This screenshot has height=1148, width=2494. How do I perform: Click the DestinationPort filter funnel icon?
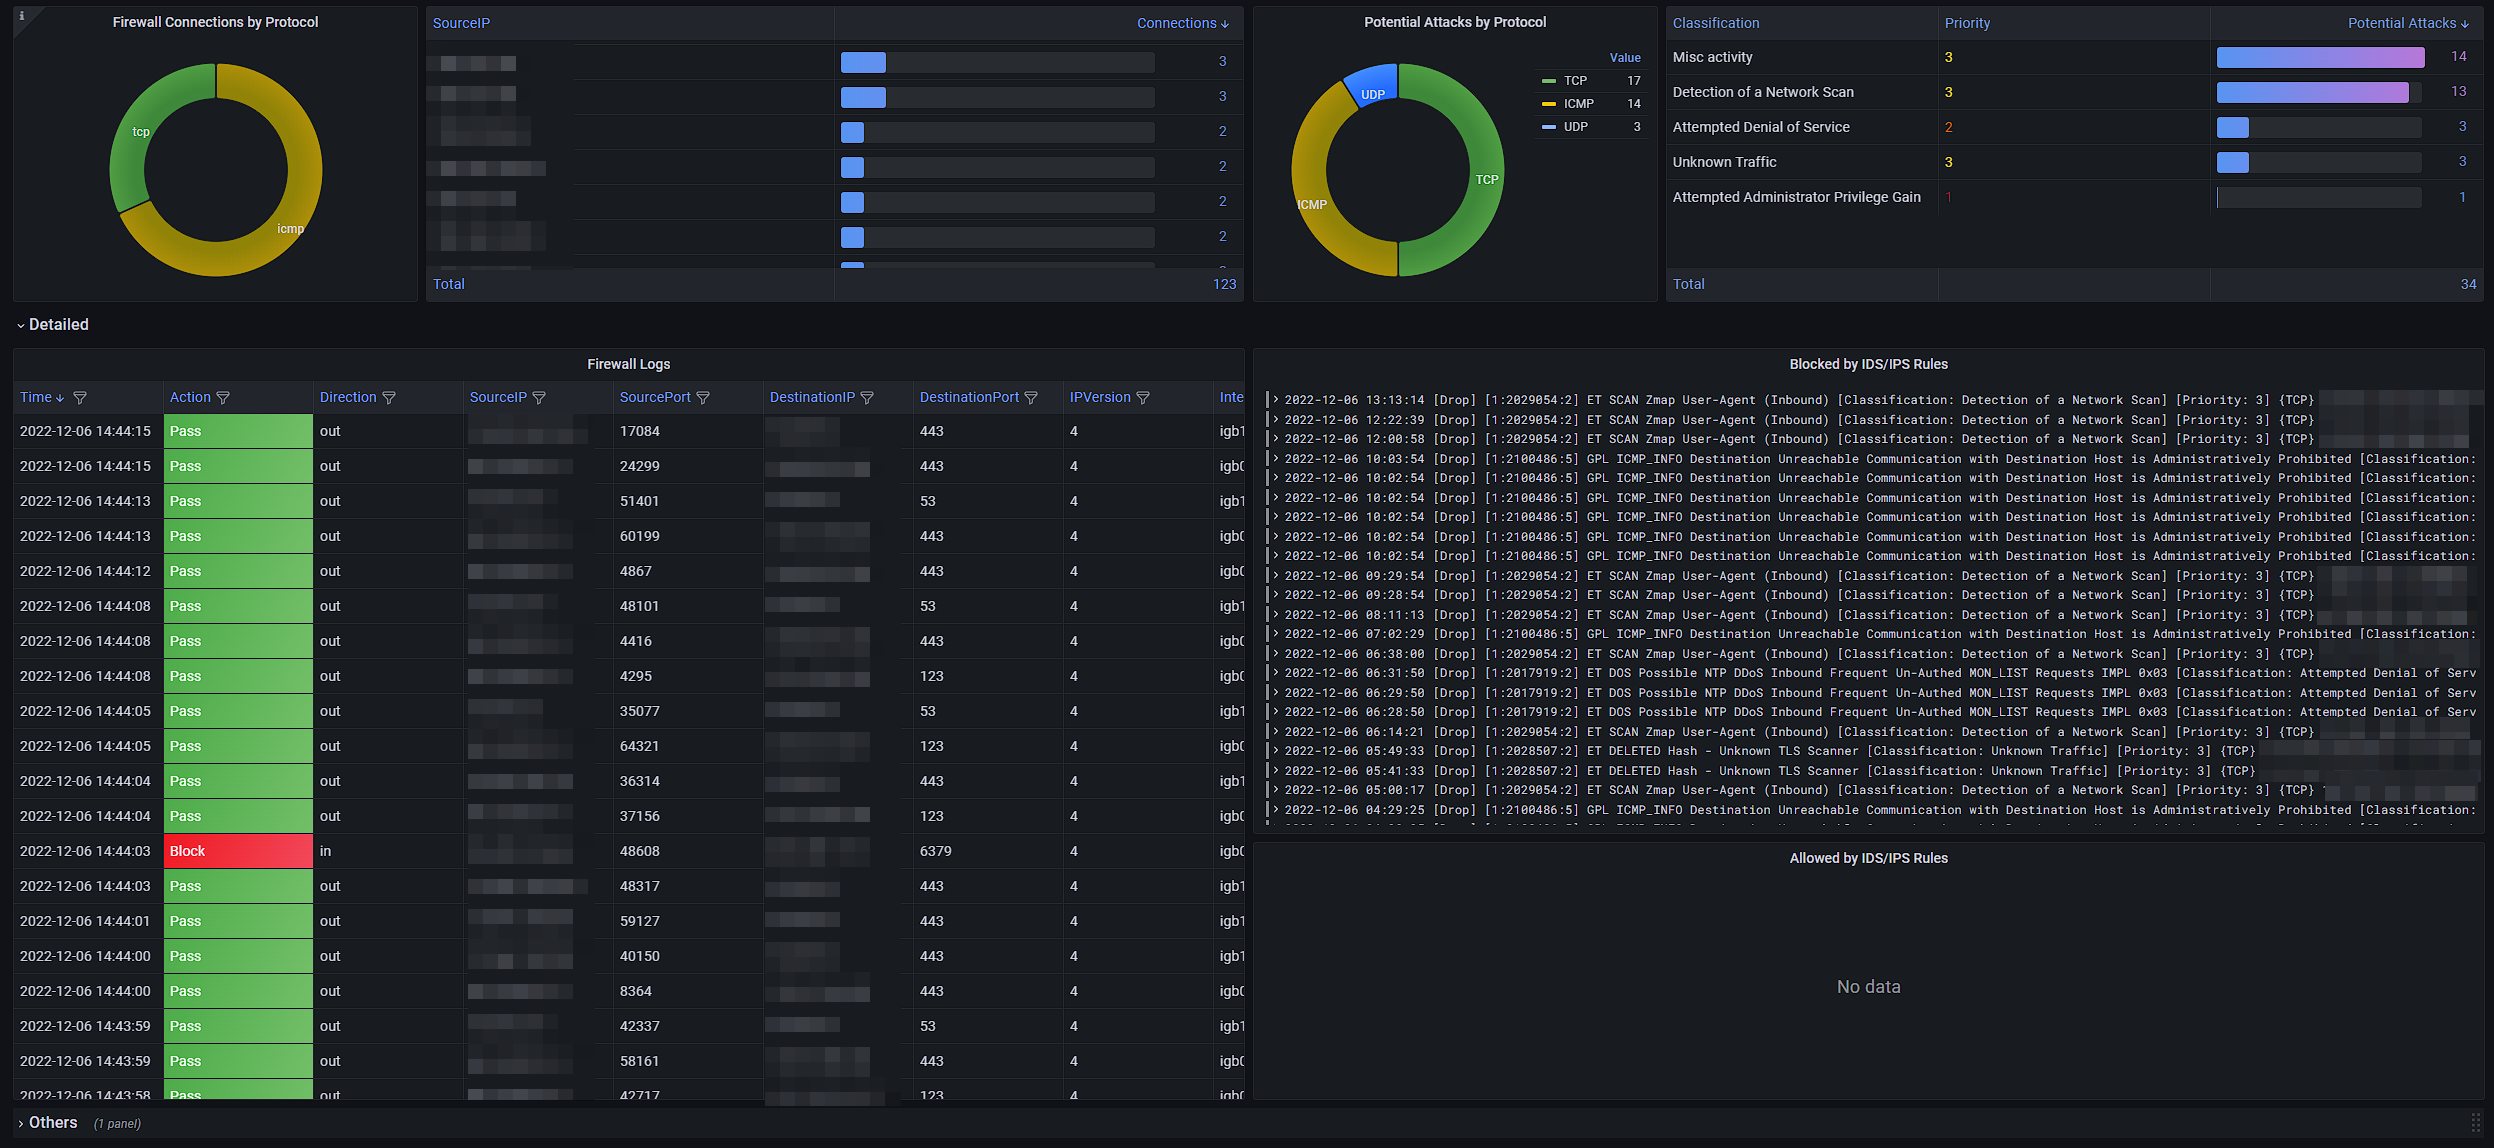(1031, 398)
